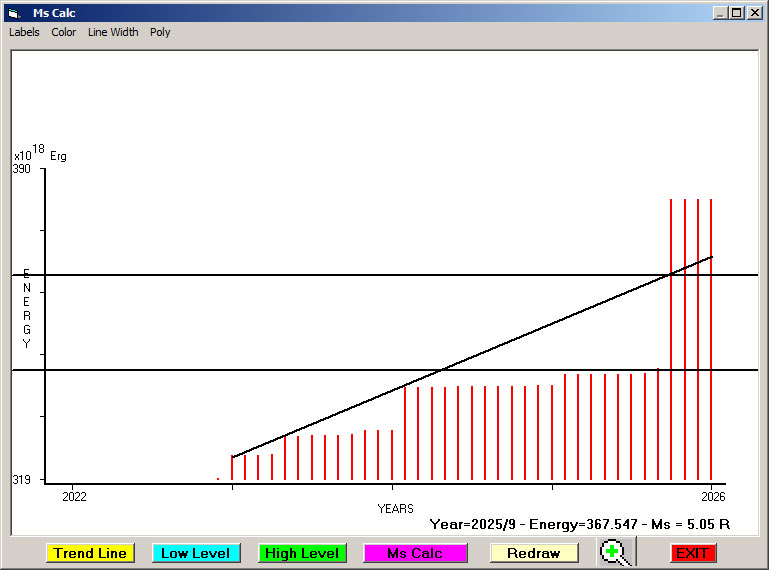Open the Labels menu
The height and width of the screenshot is (570, 769).
coord(24,32)
